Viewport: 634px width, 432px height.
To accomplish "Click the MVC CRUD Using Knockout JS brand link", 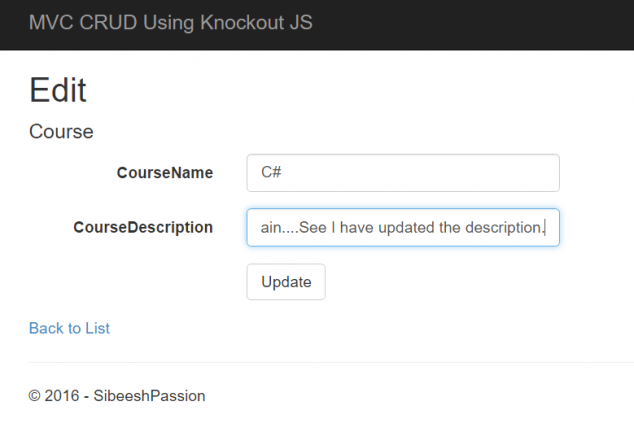I will point(170,22).
